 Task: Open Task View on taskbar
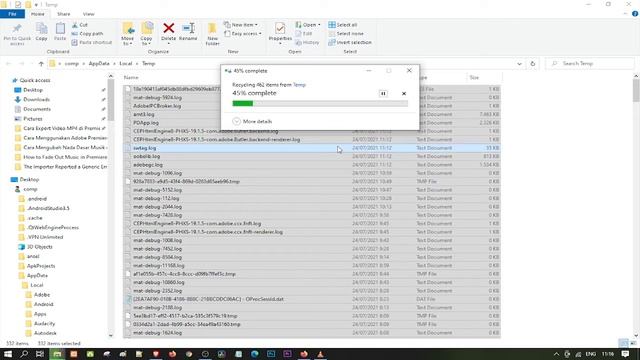pyautogui.click(x=40, y=354)
